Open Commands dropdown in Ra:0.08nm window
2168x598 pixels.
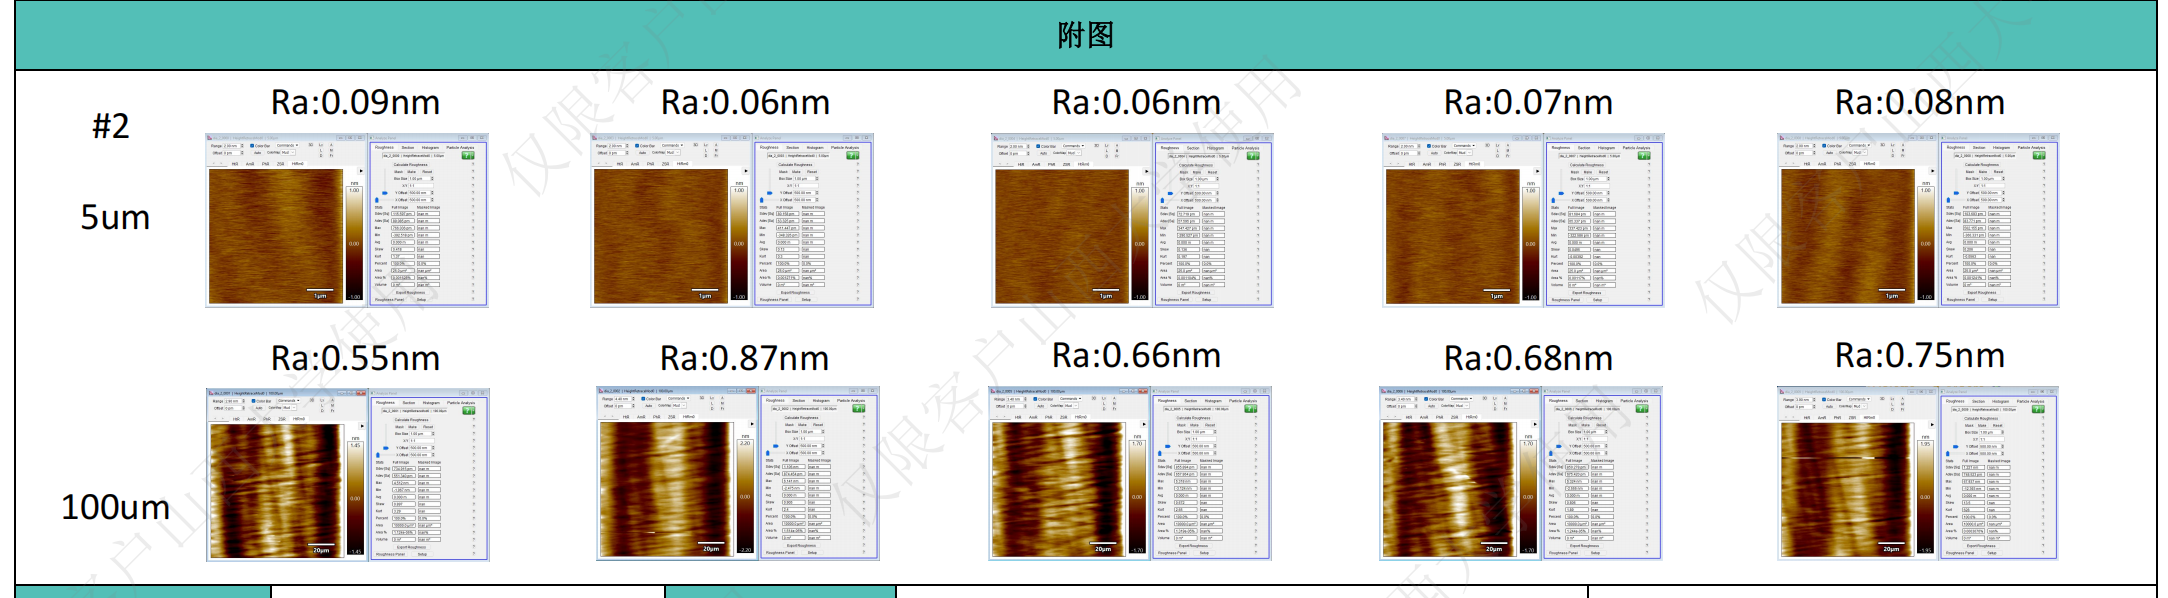[1858, 146]
